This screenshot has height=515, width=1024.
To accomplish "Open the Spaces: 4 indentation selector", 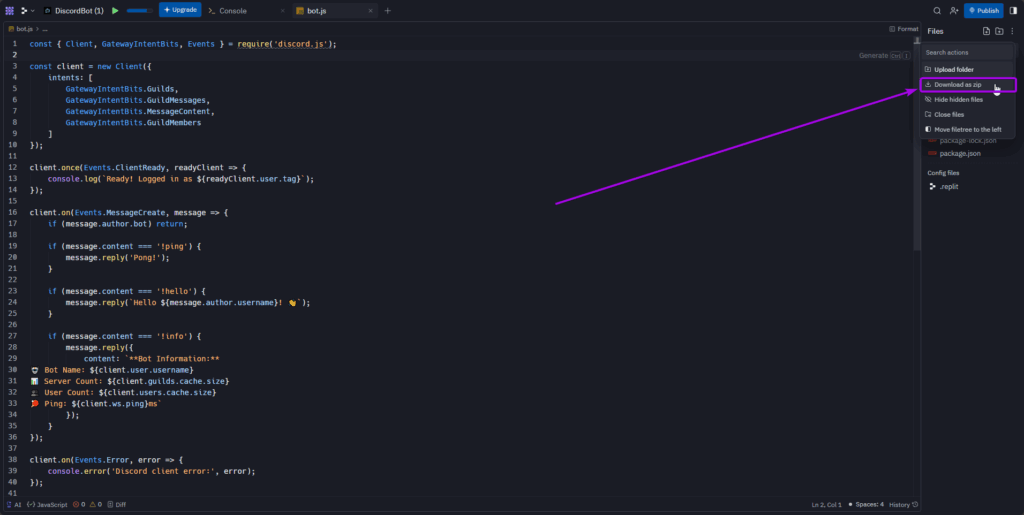I will tap(866, 505).
